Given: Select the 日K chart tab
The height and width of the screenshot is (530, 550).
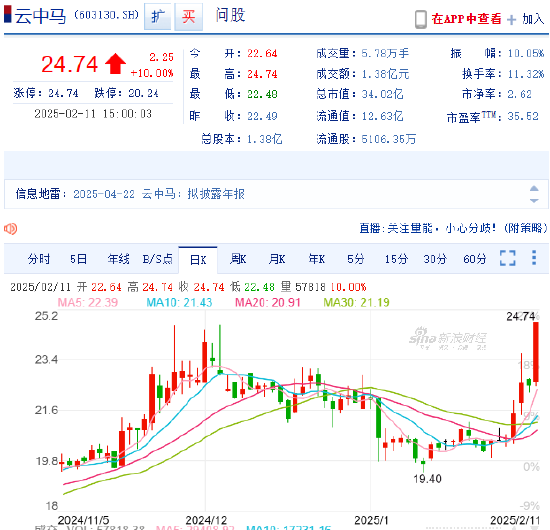Looking at the screenshot, I should [198, 260].
